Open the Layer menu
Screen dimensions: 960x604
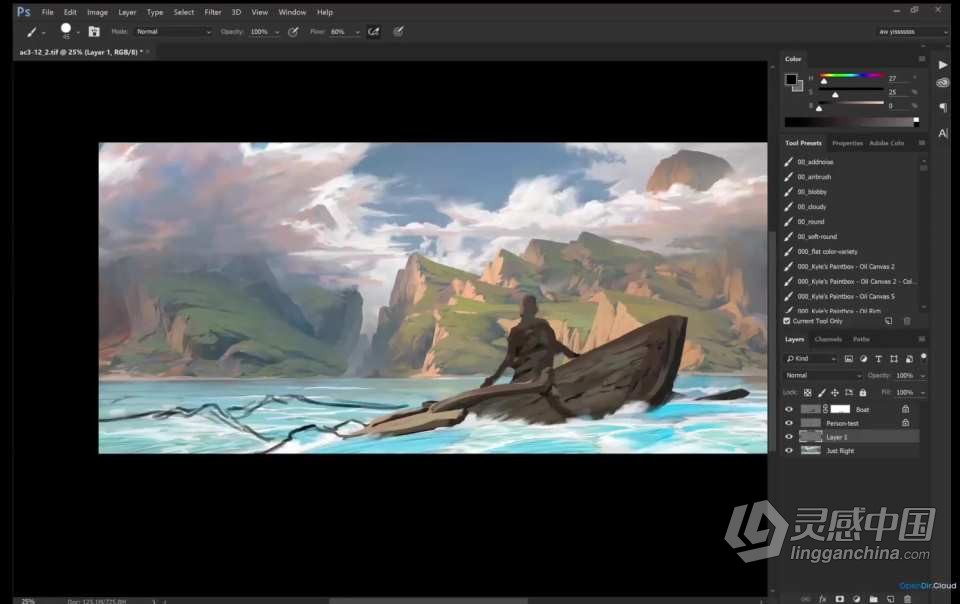127,12
